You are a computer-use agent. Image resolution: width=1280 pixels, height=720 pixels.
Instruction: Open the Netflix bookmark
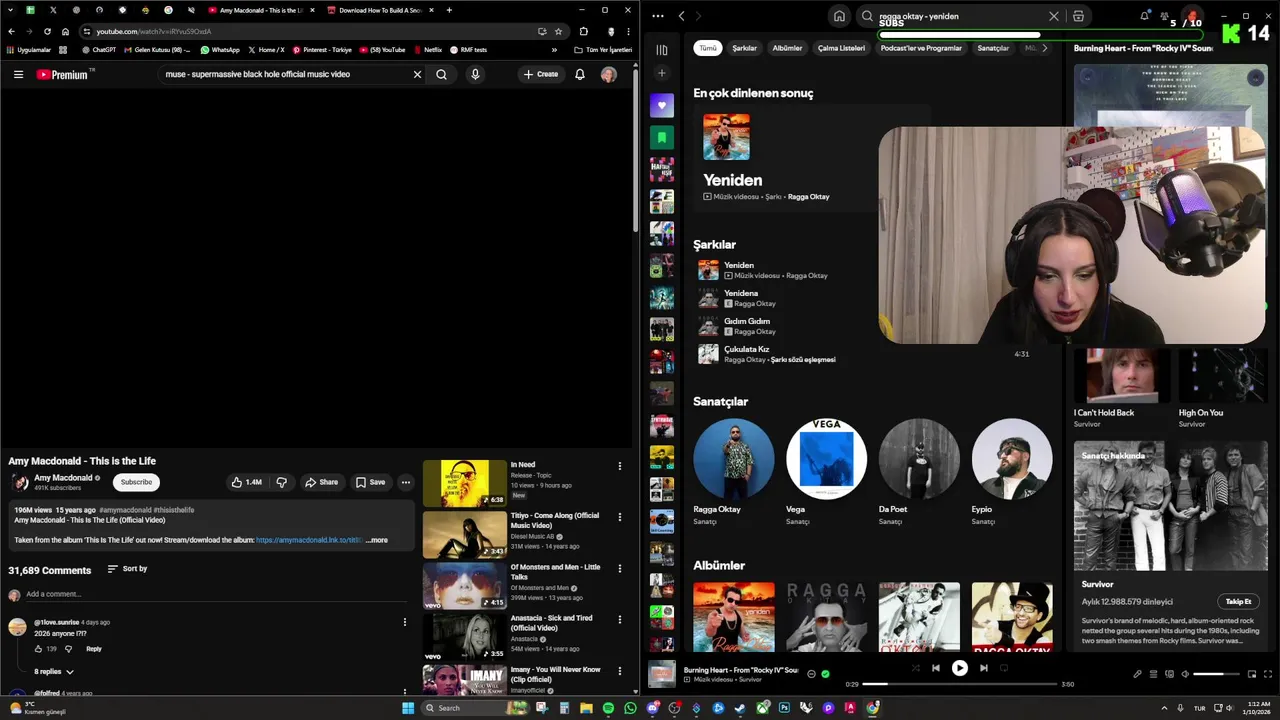(x=426, y=50)
